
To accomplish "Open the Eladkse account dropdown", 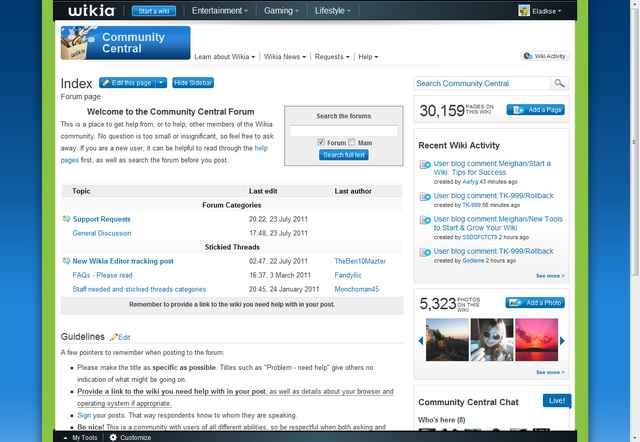I will click(547, 11).
